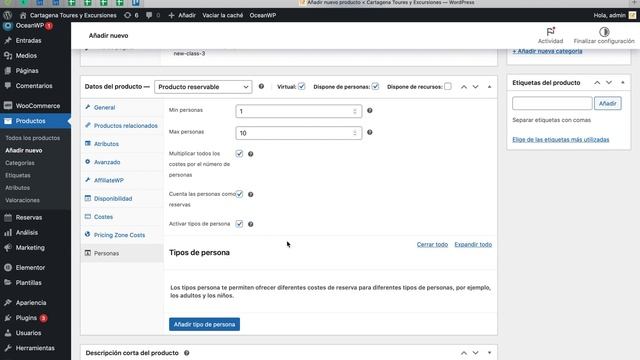
Task: Click Añadir tipo de persona button
Action: (204, 324)
